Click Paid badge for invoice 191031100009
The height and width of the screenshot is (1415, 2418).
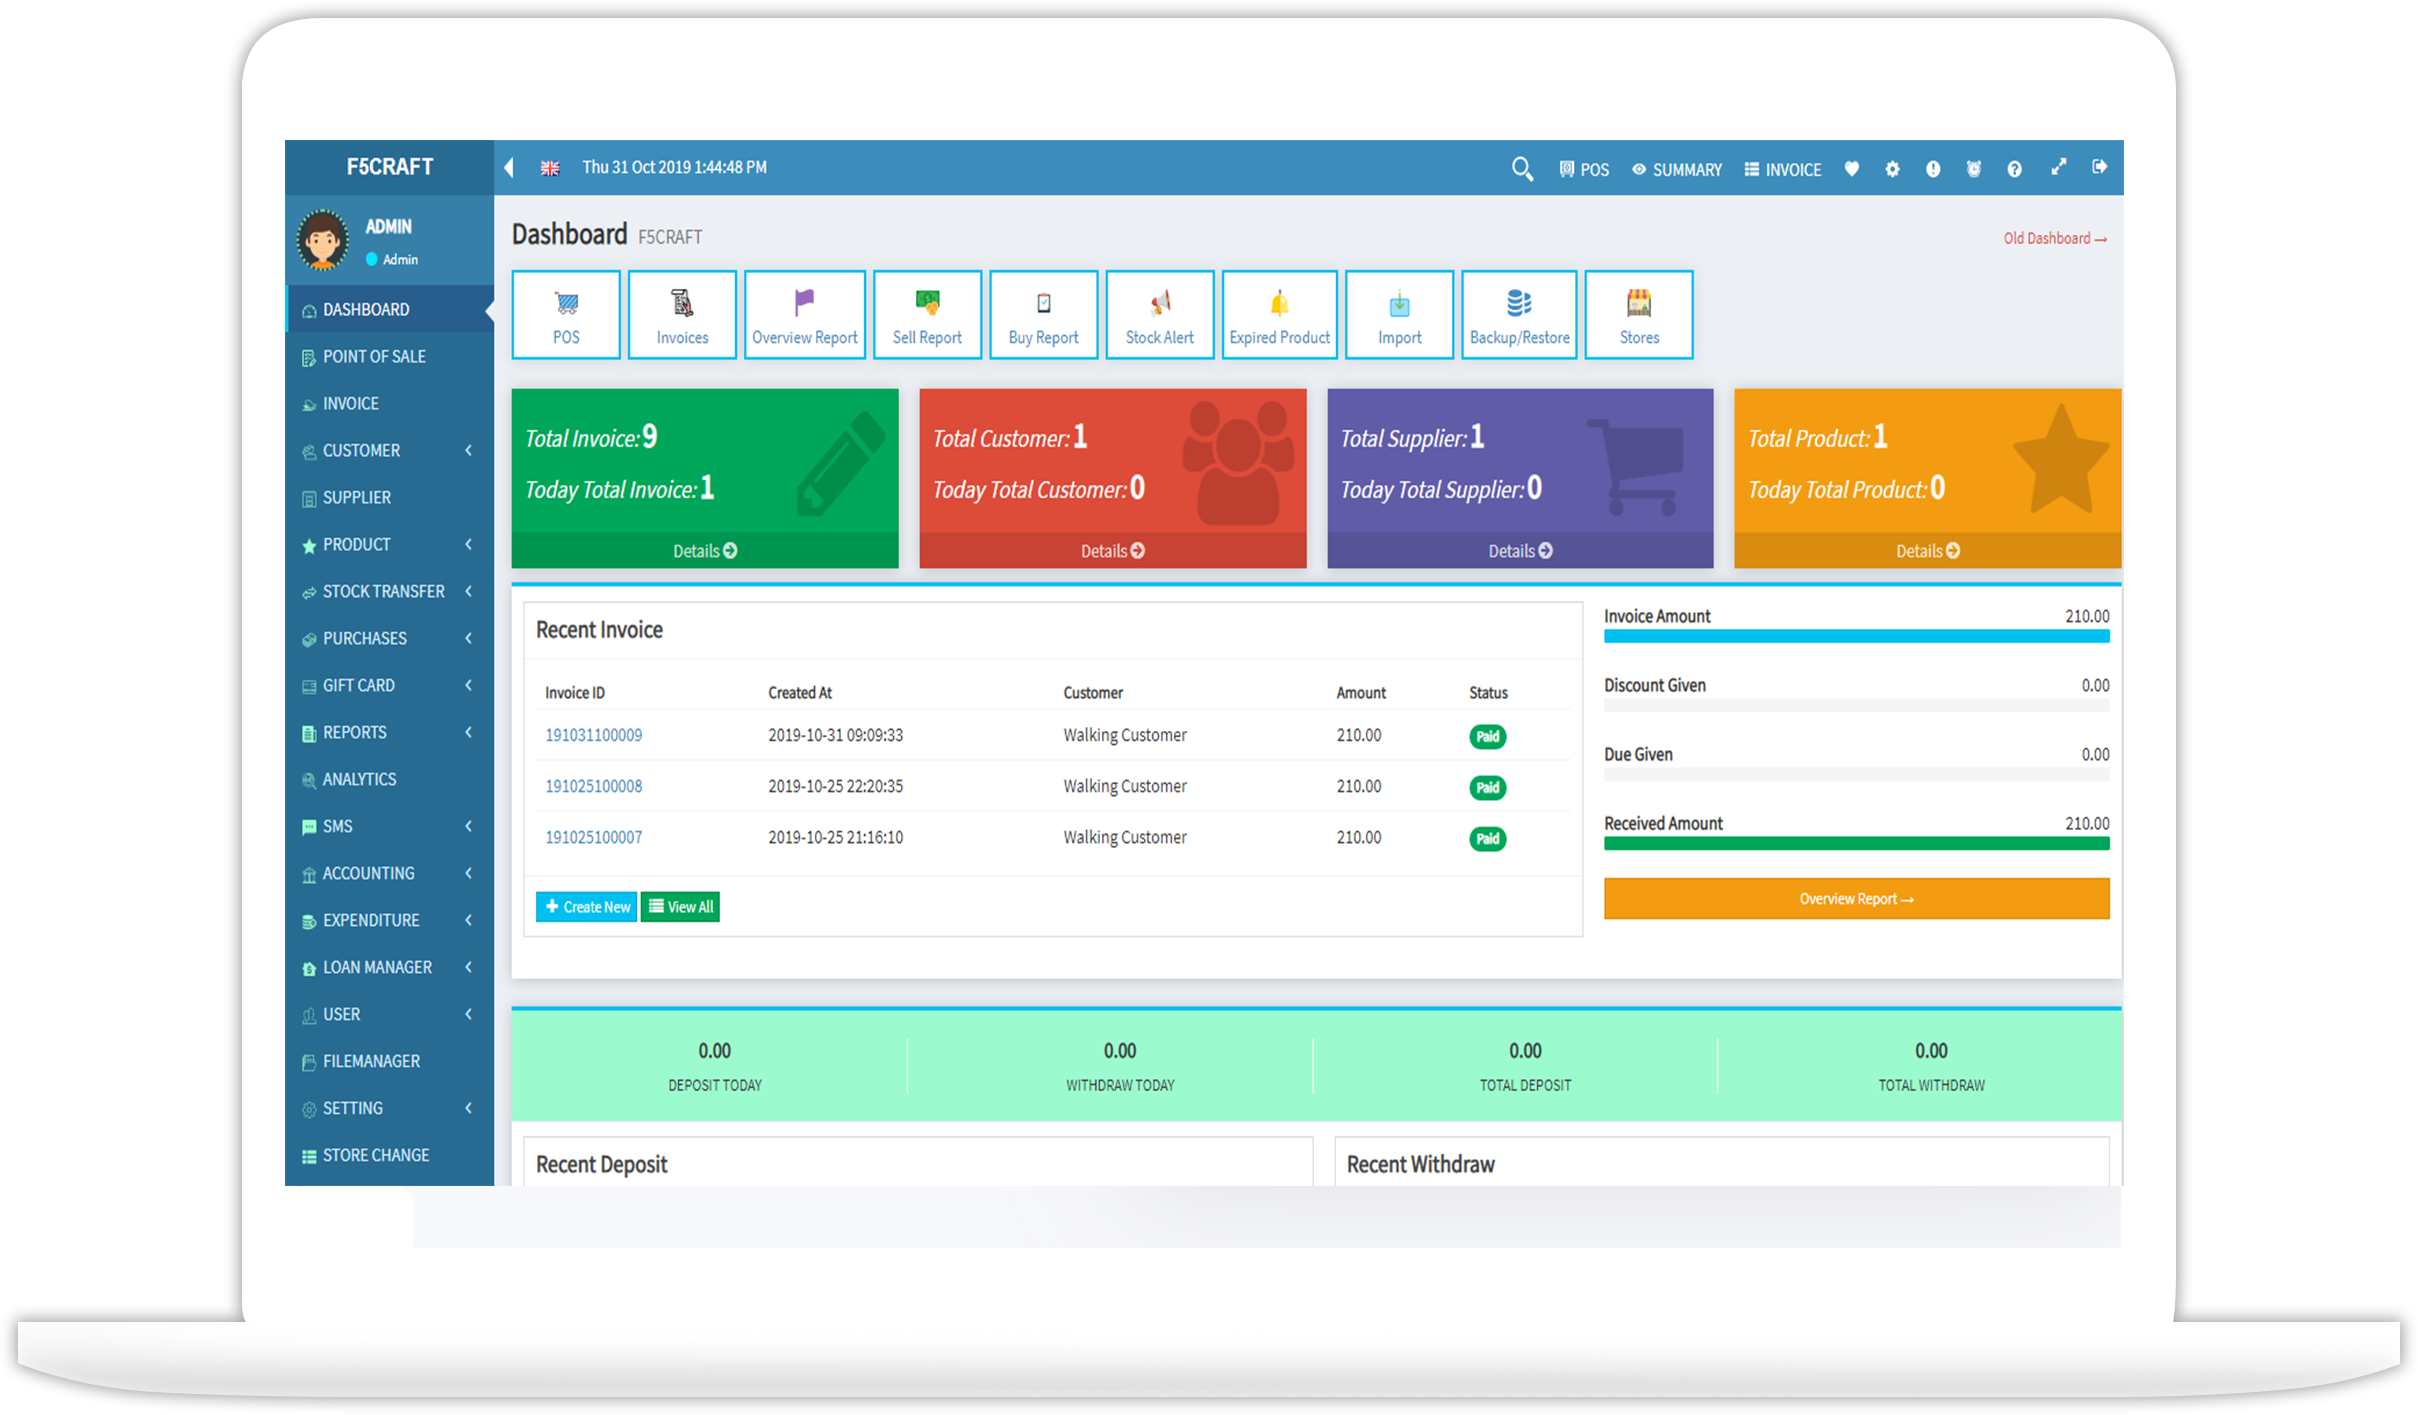(x=1487, y=737)
